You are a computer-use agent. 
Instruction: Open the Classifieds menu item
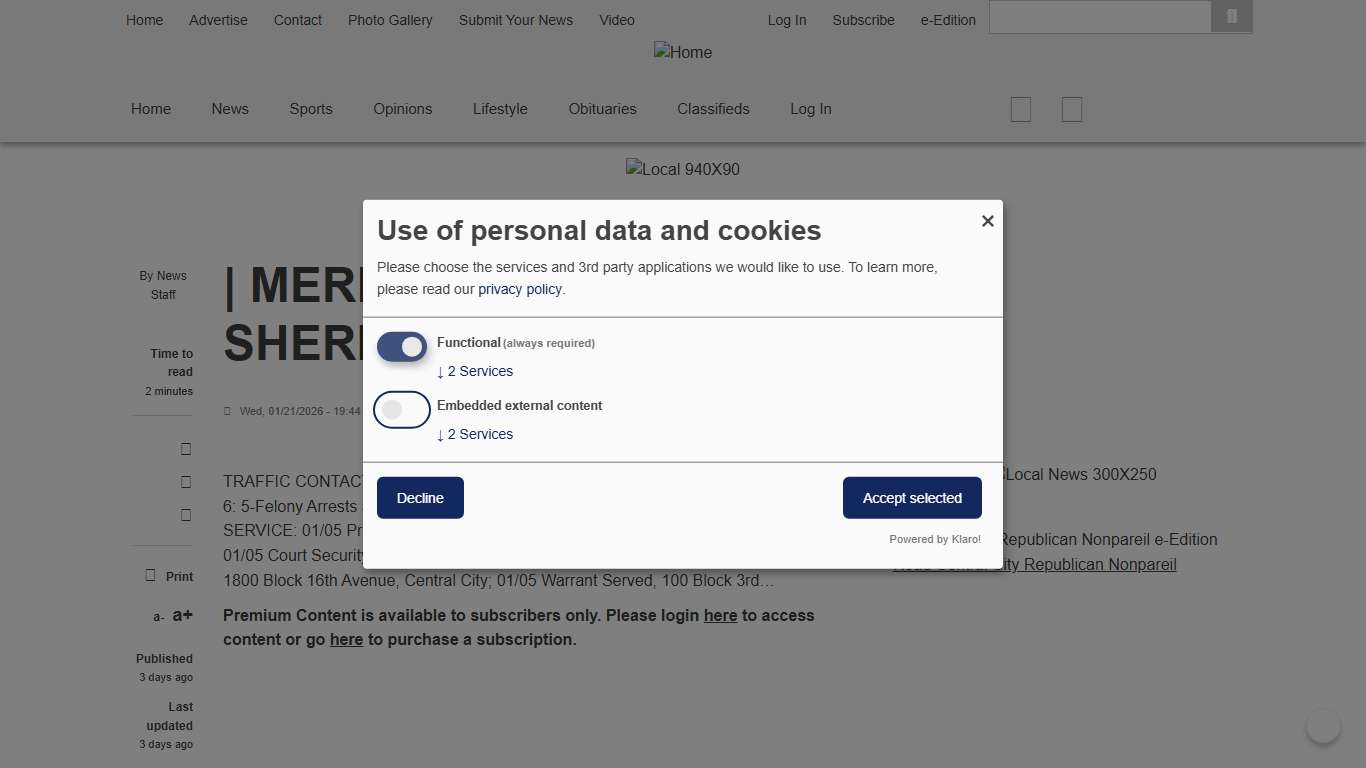coord(713,109)
